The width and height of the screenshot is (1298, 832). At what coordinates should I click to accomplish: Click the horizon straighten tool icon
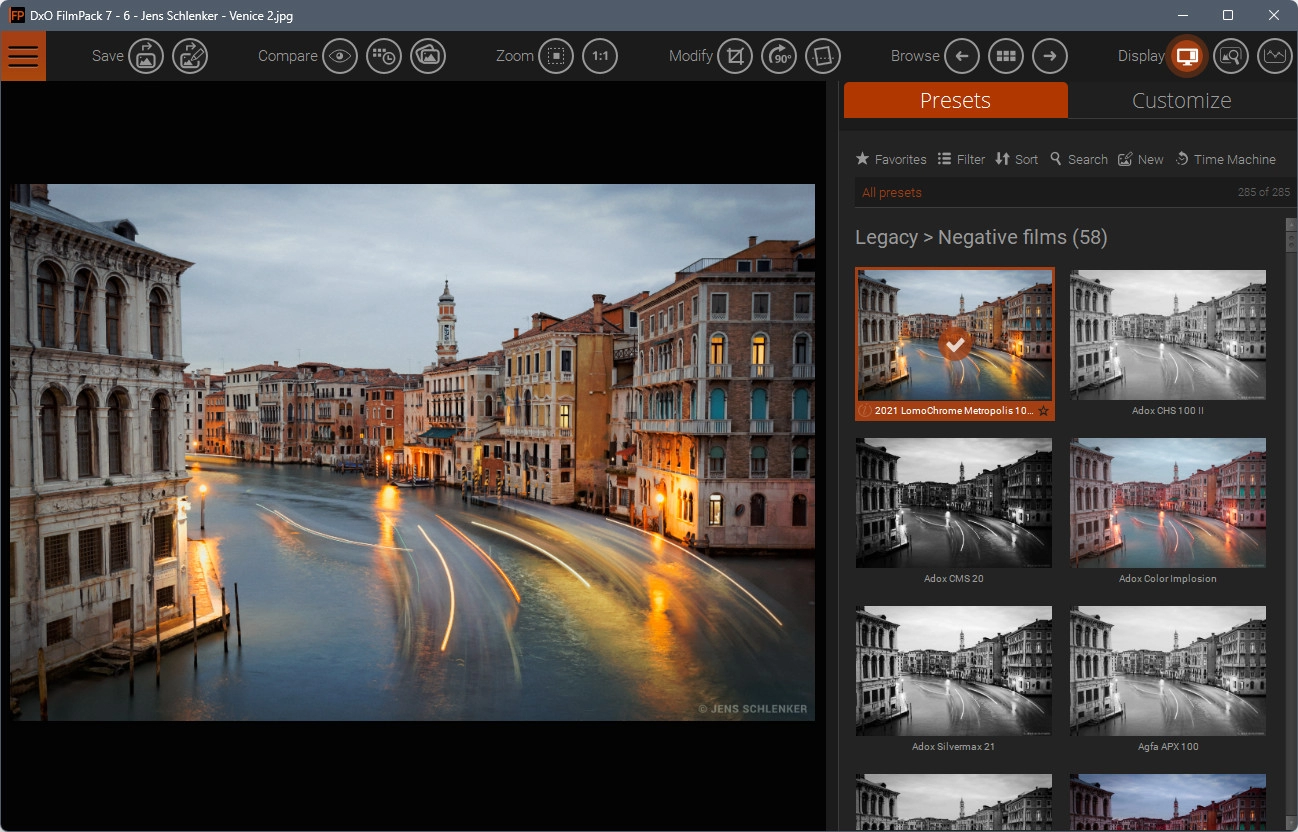click(823, 56)
